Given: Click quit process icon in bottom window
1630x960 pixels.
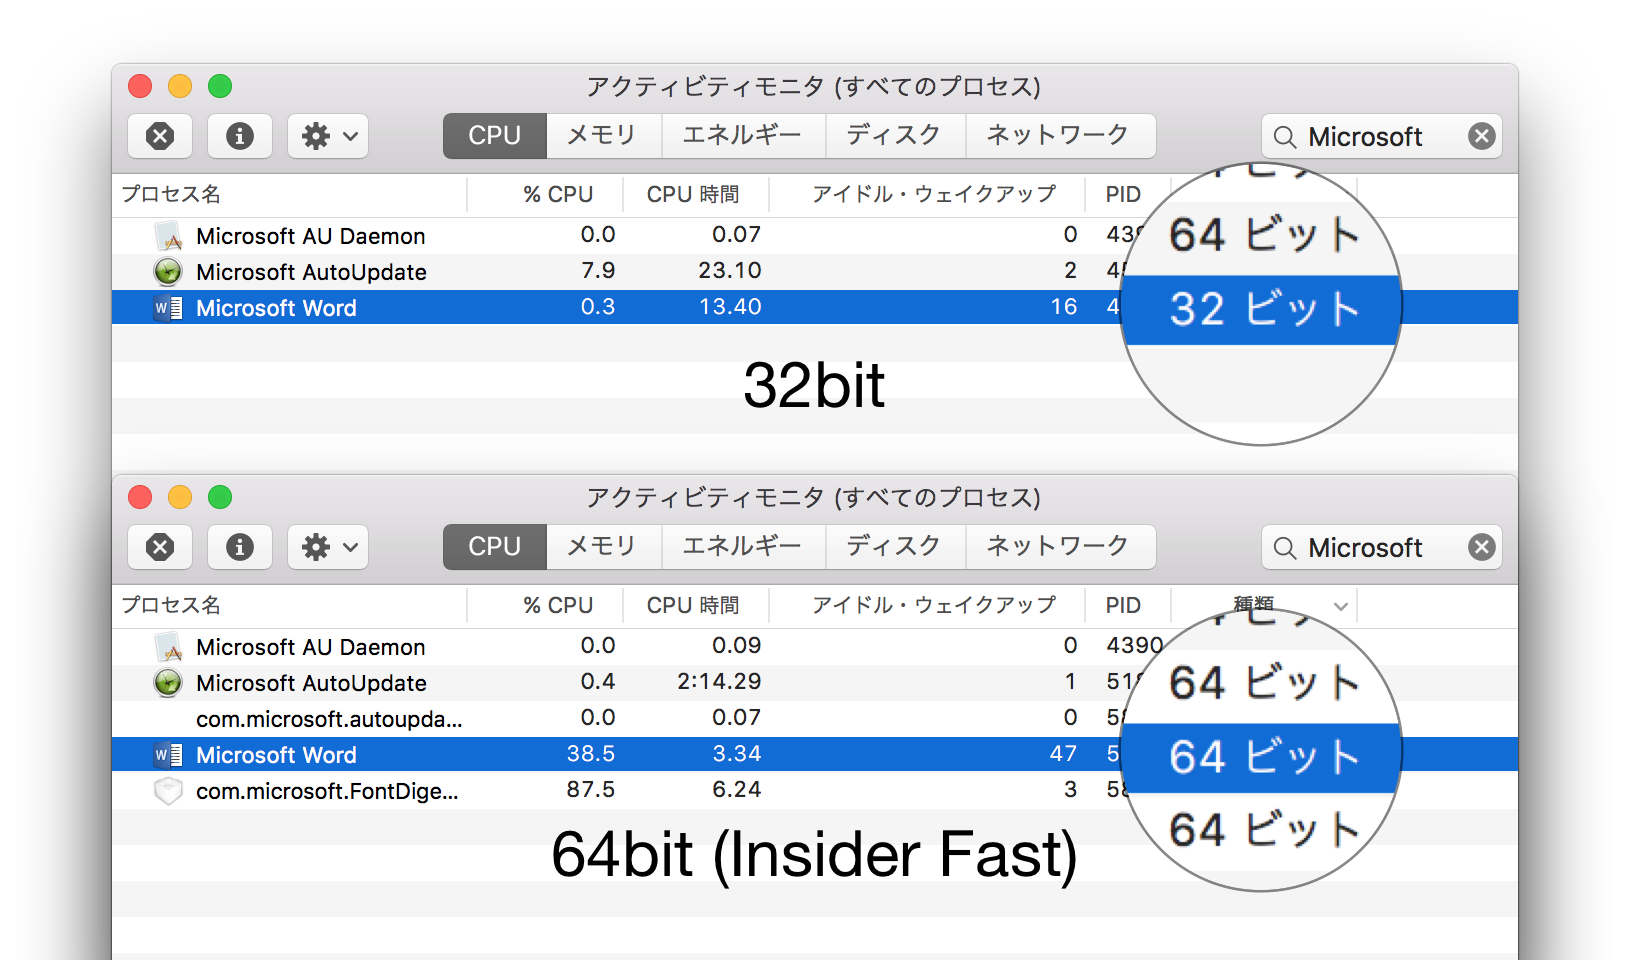Looking at the screenshot, I should click(x=160, y=547).
